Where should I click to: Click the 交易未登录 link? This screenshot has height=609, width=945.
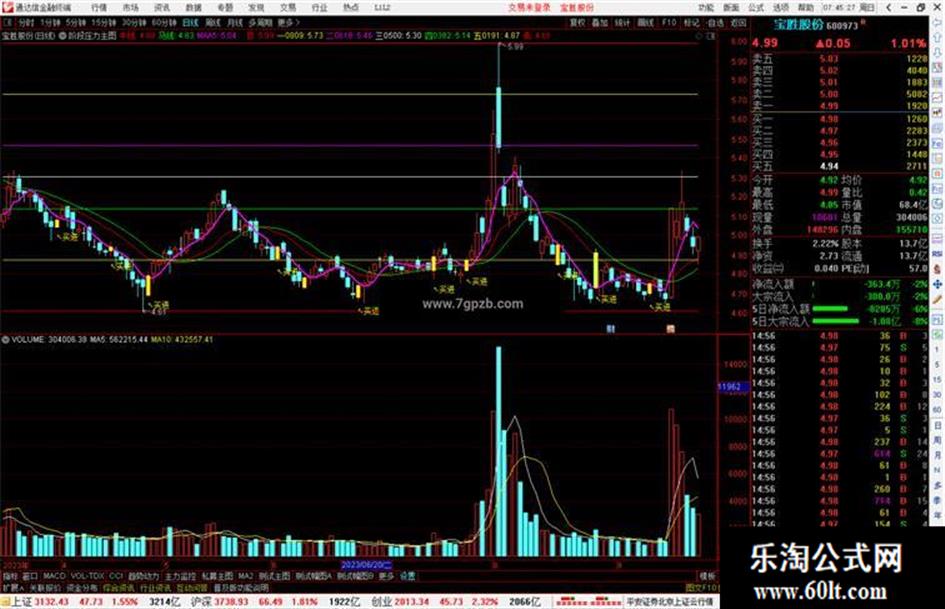[x=529, y=8]
